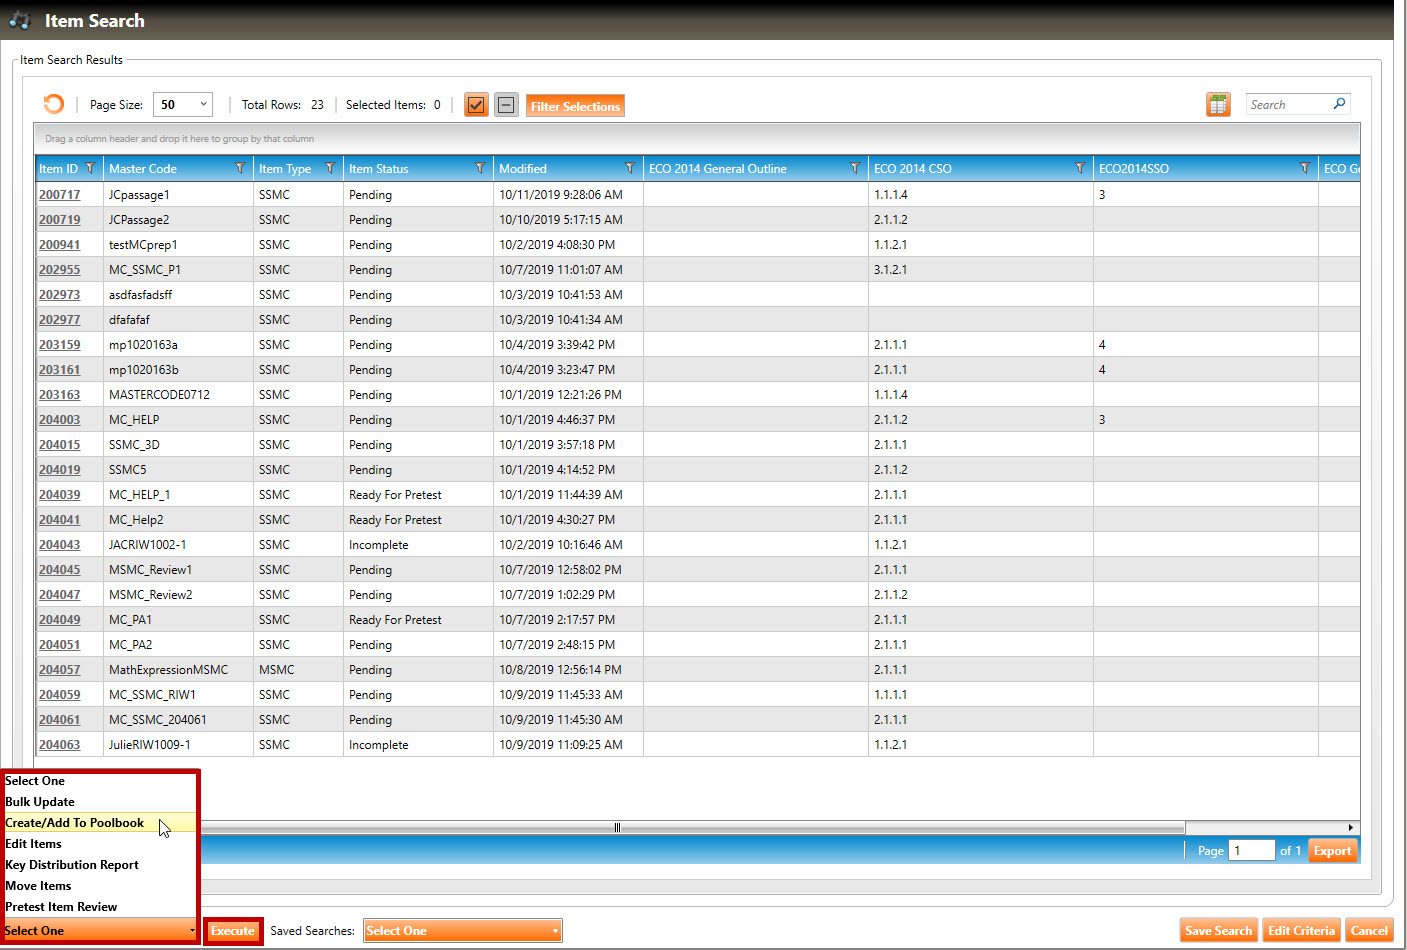The width and height of the screenshot is (1407, 950).
Task: Click the deselect all minus icon
Action: click(507, 105)
